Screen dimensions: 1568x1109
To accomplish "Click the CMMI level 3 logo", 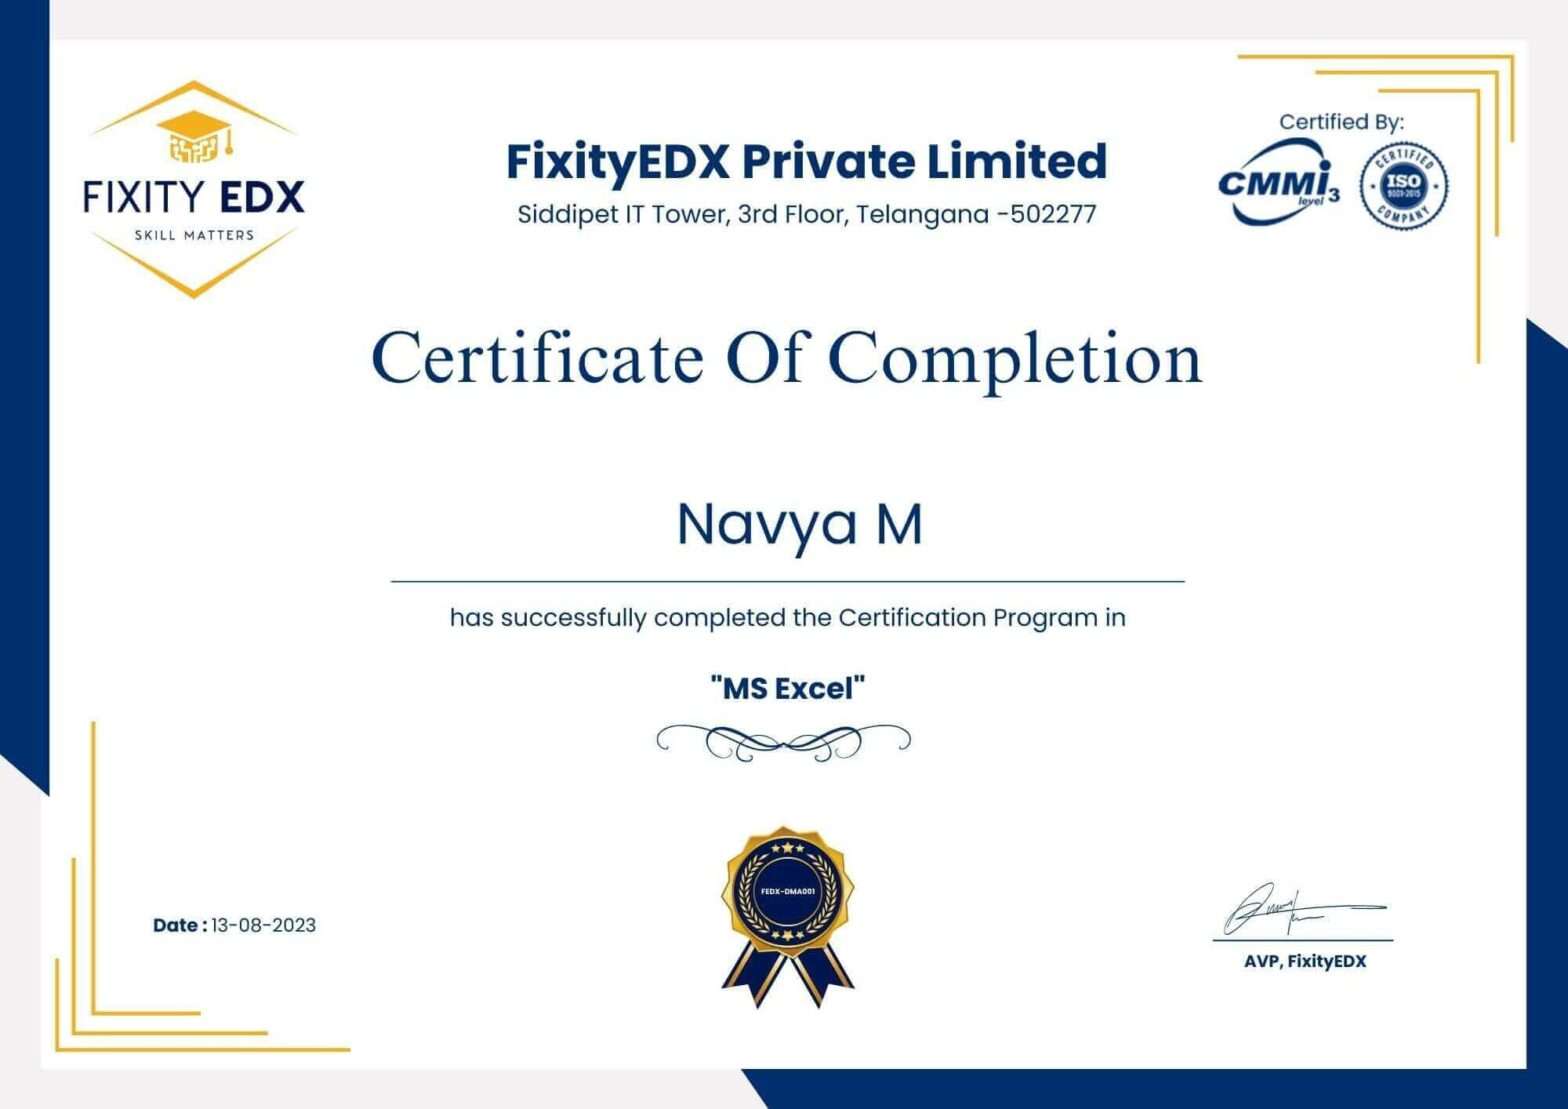I will [x=1277, y=184].
